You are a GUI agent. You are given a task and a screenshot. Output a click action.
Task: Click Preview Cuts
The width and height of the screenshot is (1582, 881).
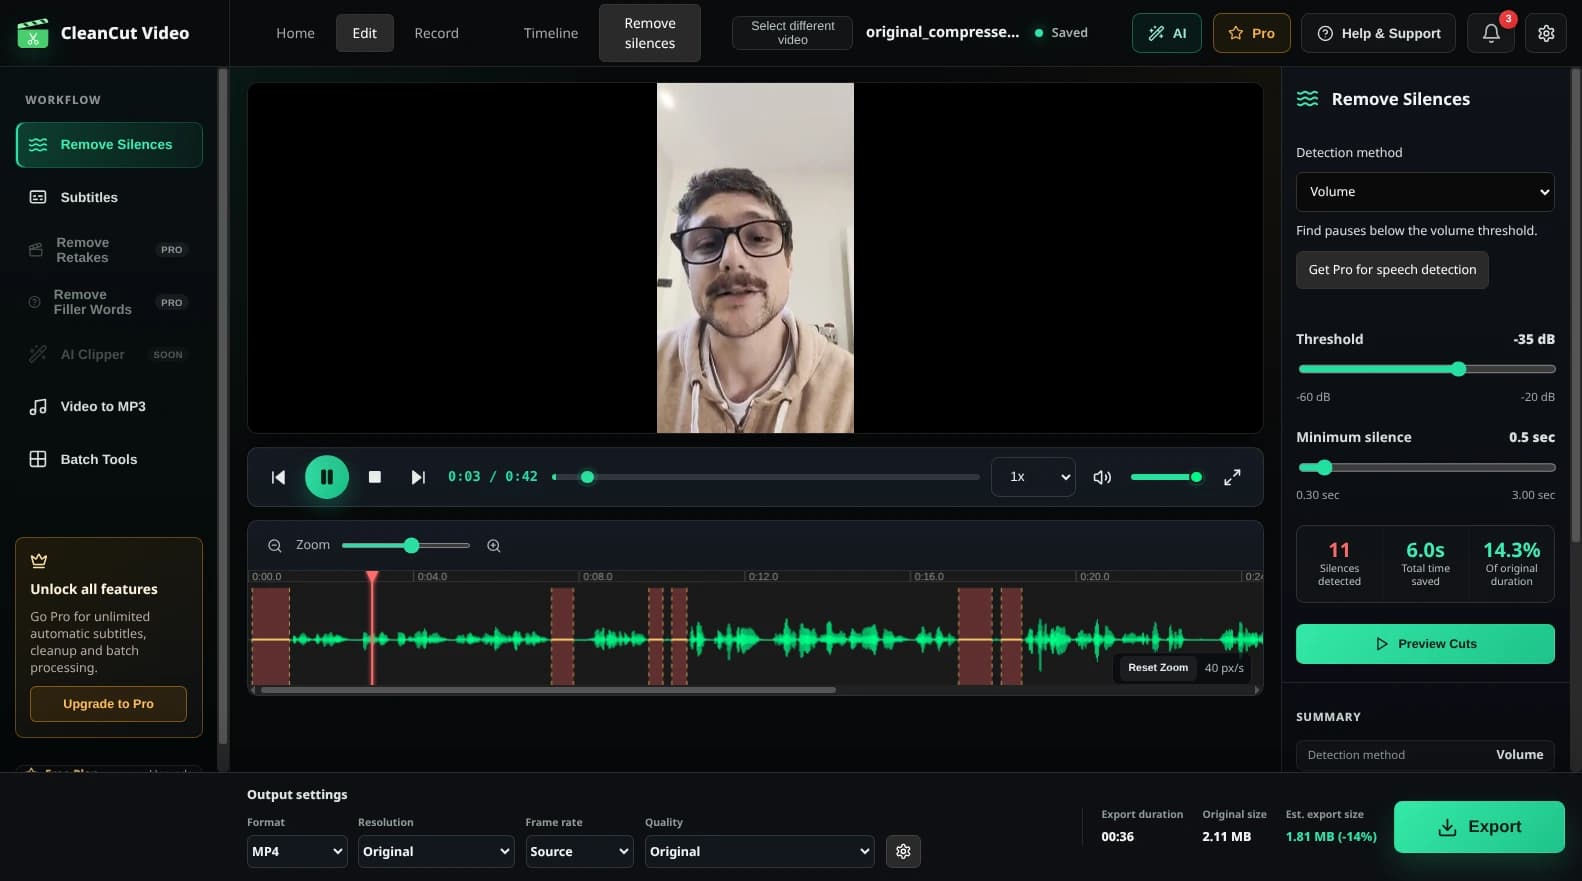[x=1425, y=644]
